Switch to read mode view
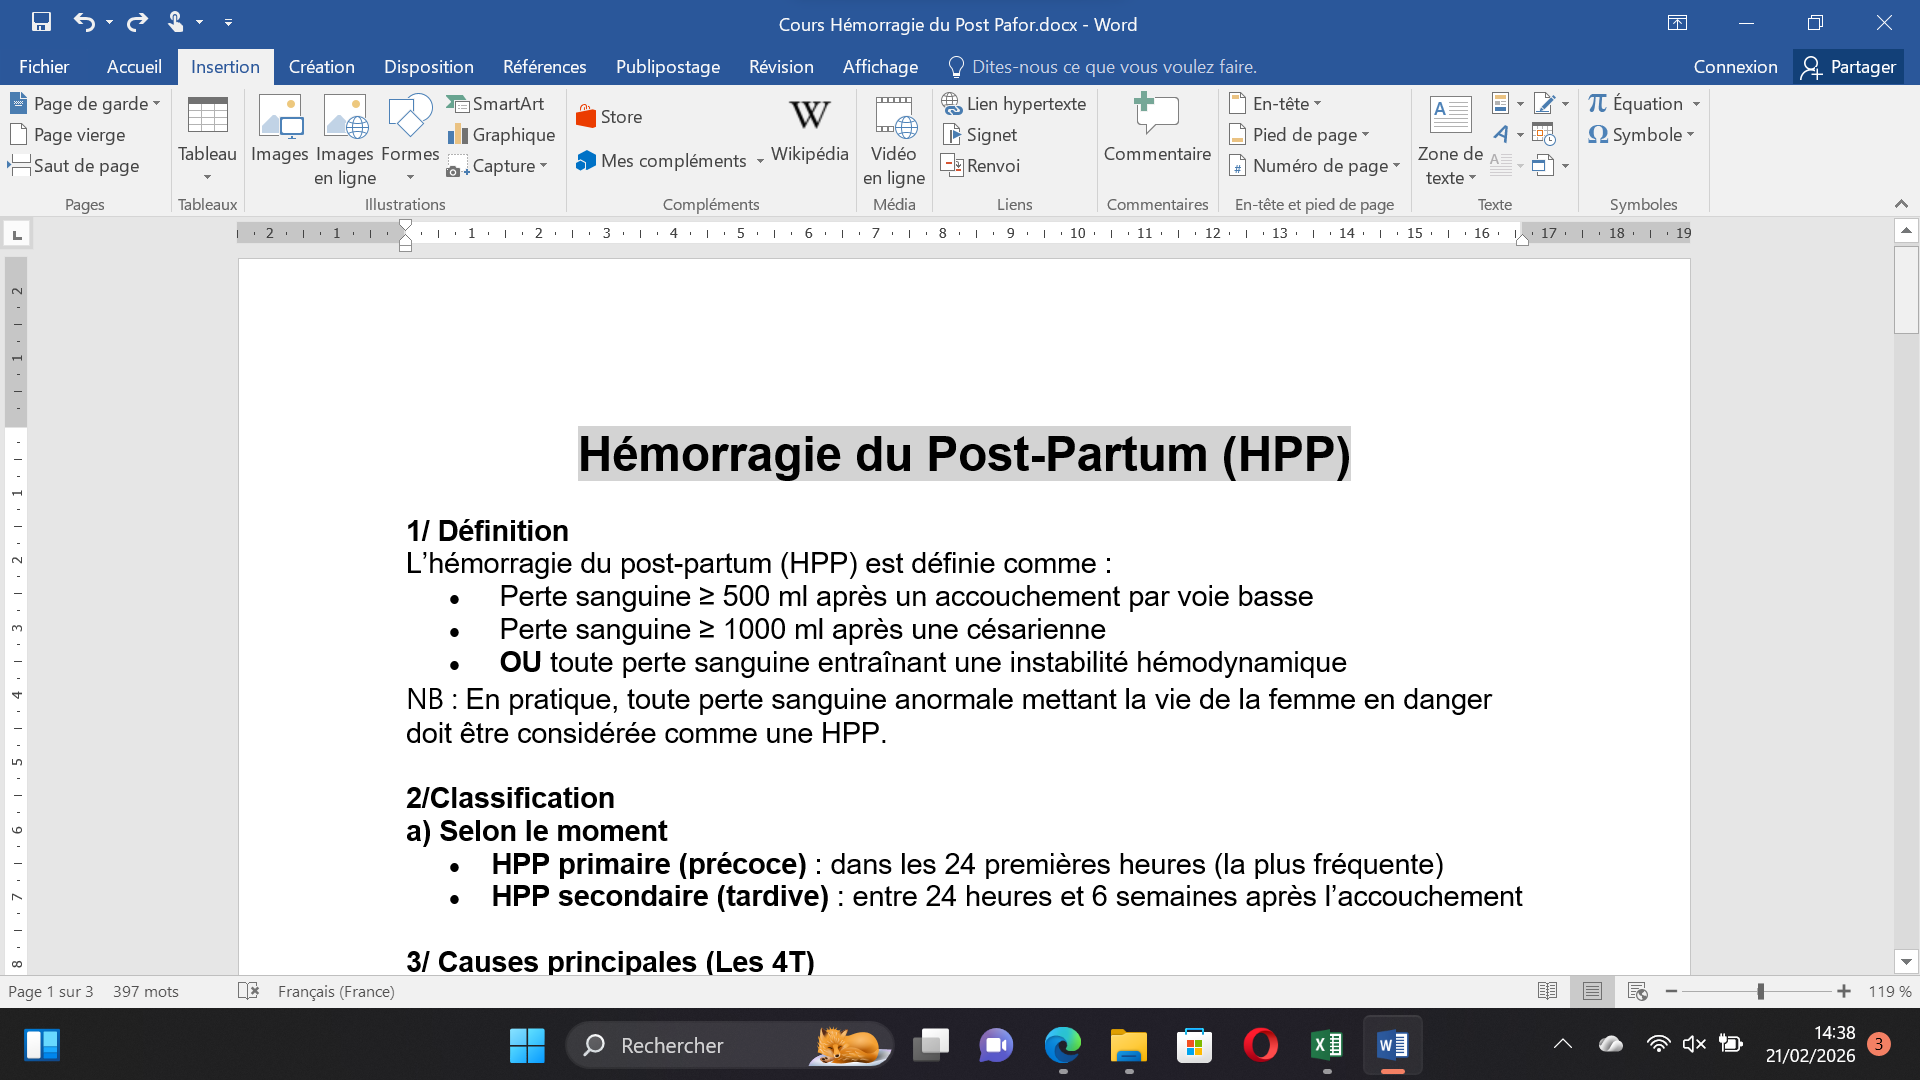 [1547, 991]
